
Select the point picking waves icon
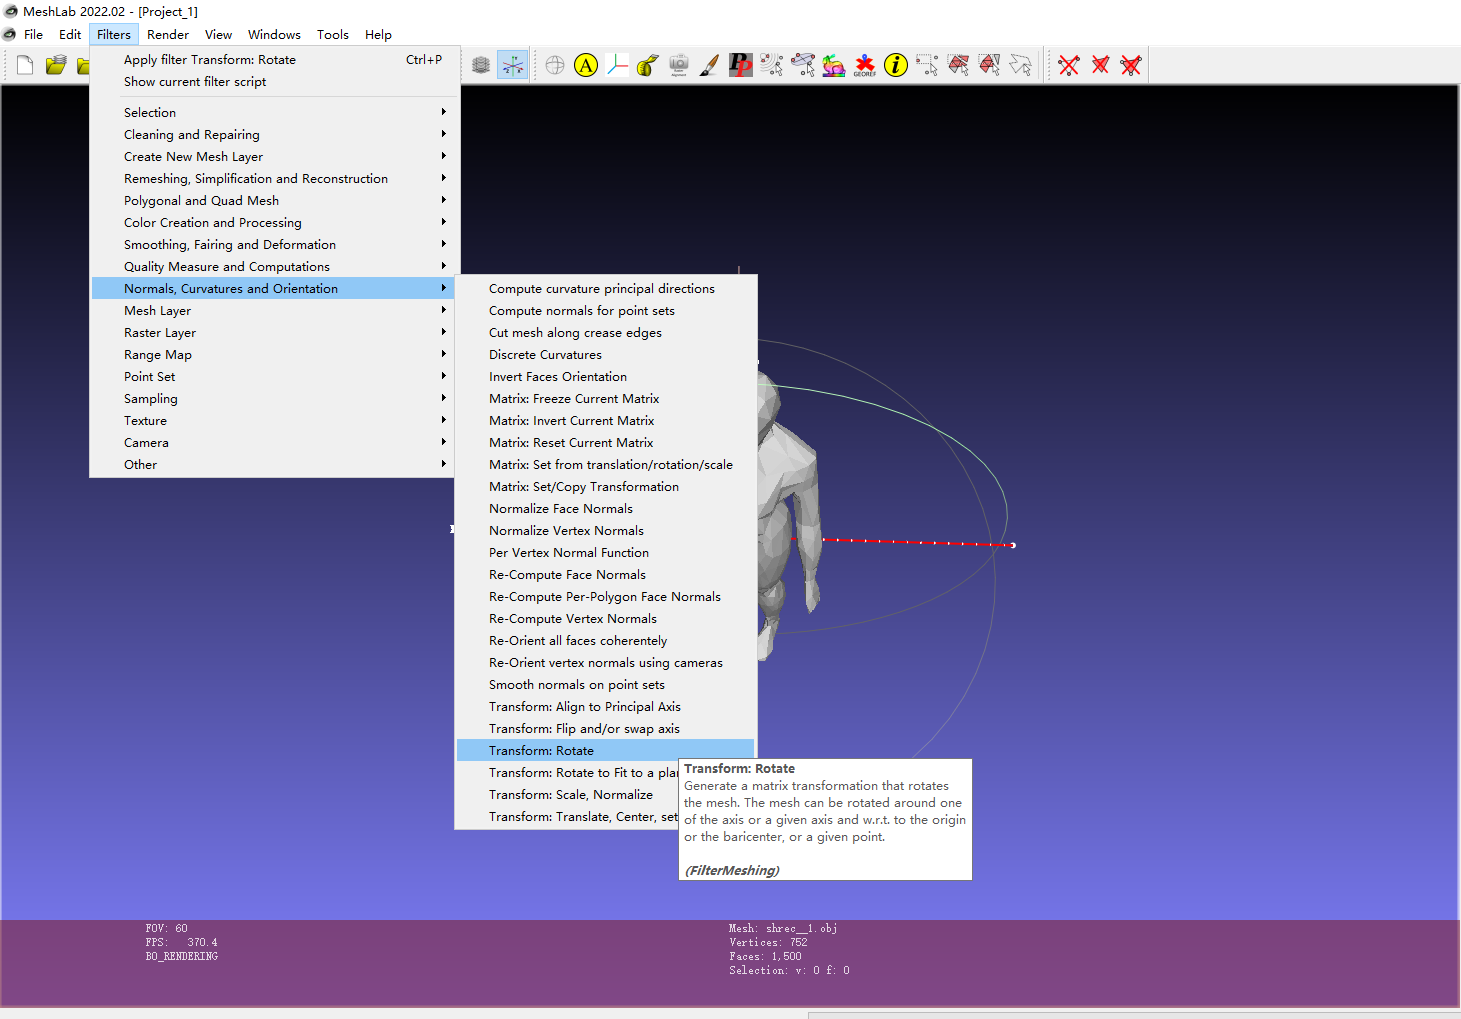772,65
